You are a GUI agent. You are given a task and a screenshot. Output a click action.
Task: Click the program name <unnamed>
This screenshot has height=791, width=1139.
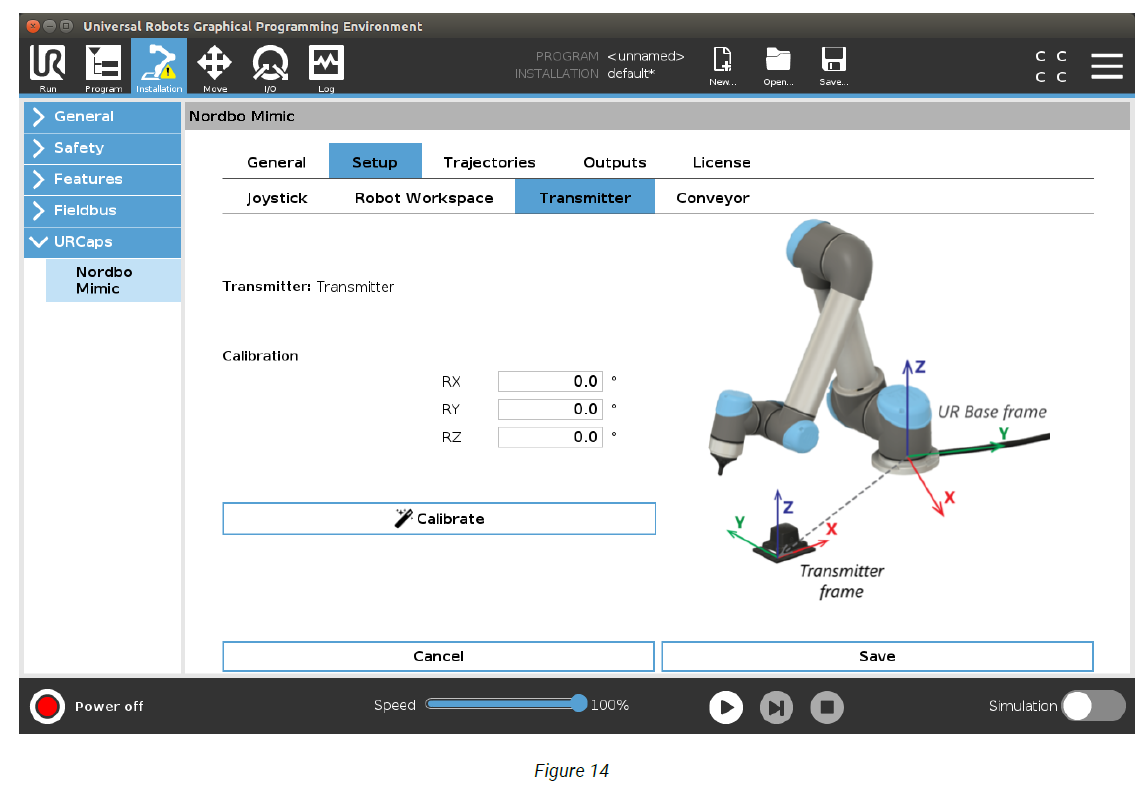(x=646, y=56)
